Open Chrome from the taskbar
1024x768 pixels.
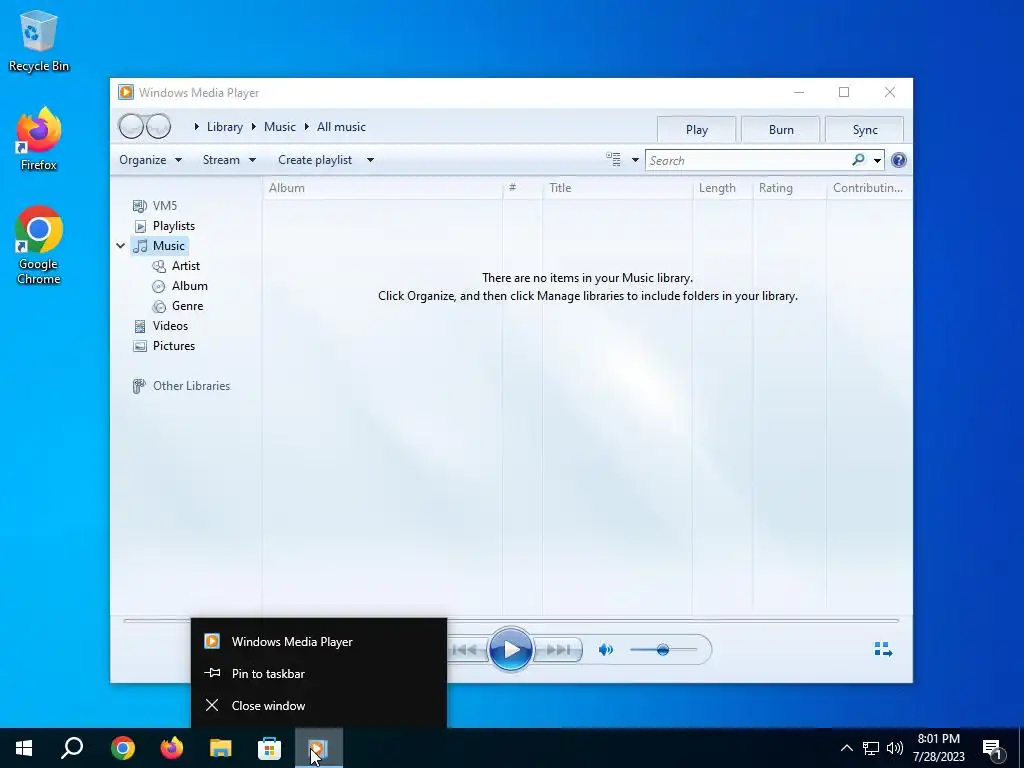click(123, 748)
